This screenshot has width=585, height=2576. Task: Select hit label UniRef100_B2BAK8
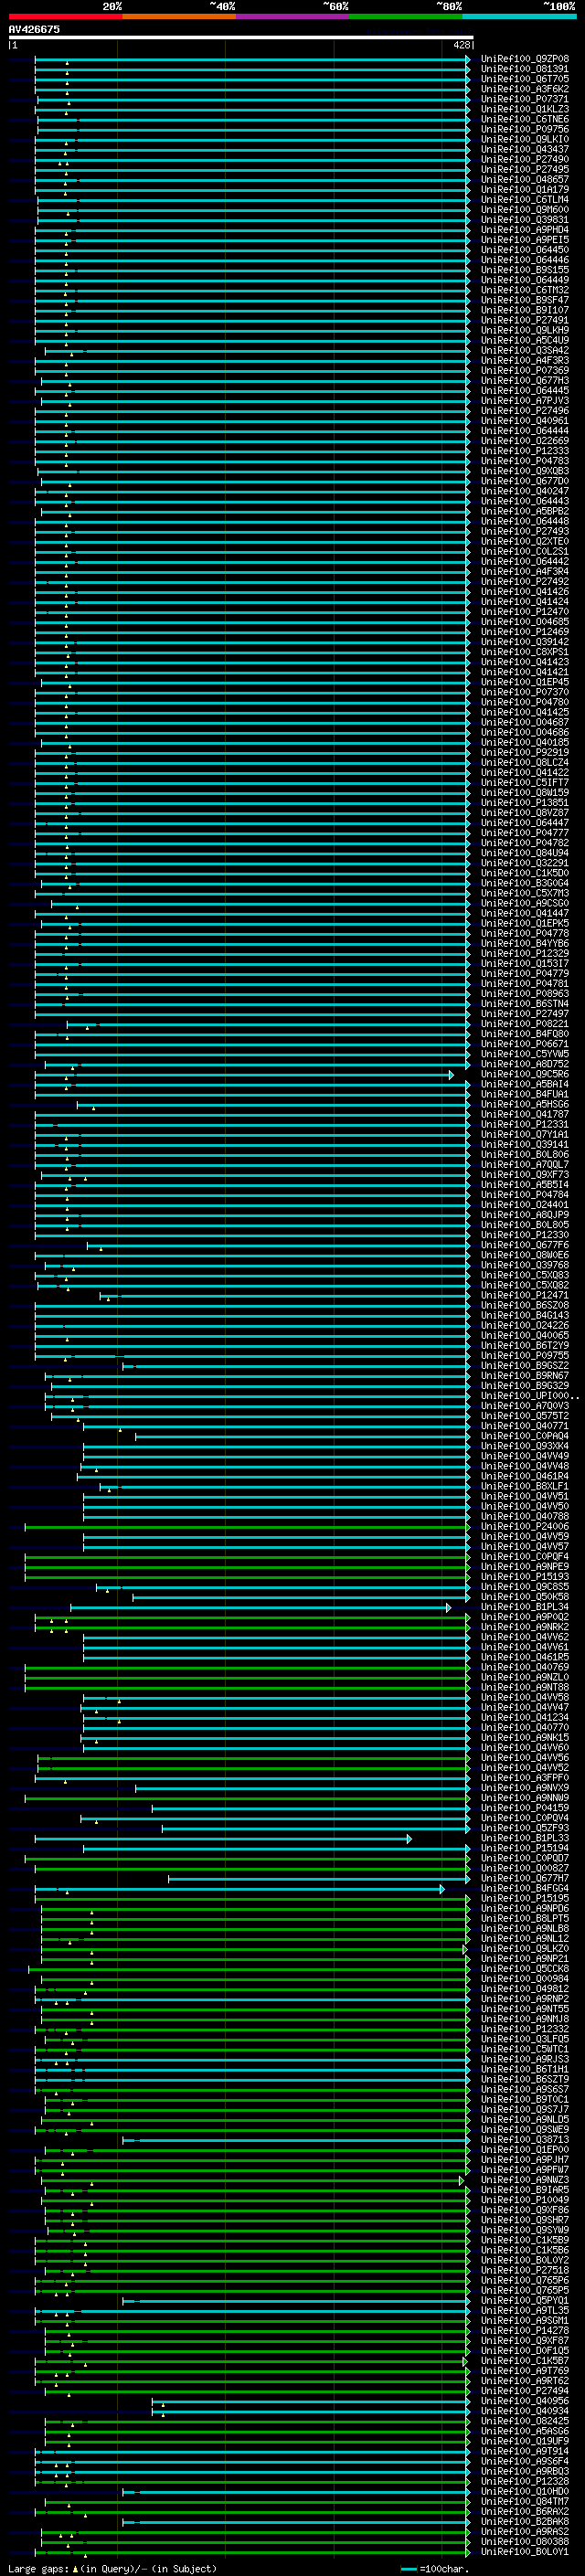click(524, 2521)
